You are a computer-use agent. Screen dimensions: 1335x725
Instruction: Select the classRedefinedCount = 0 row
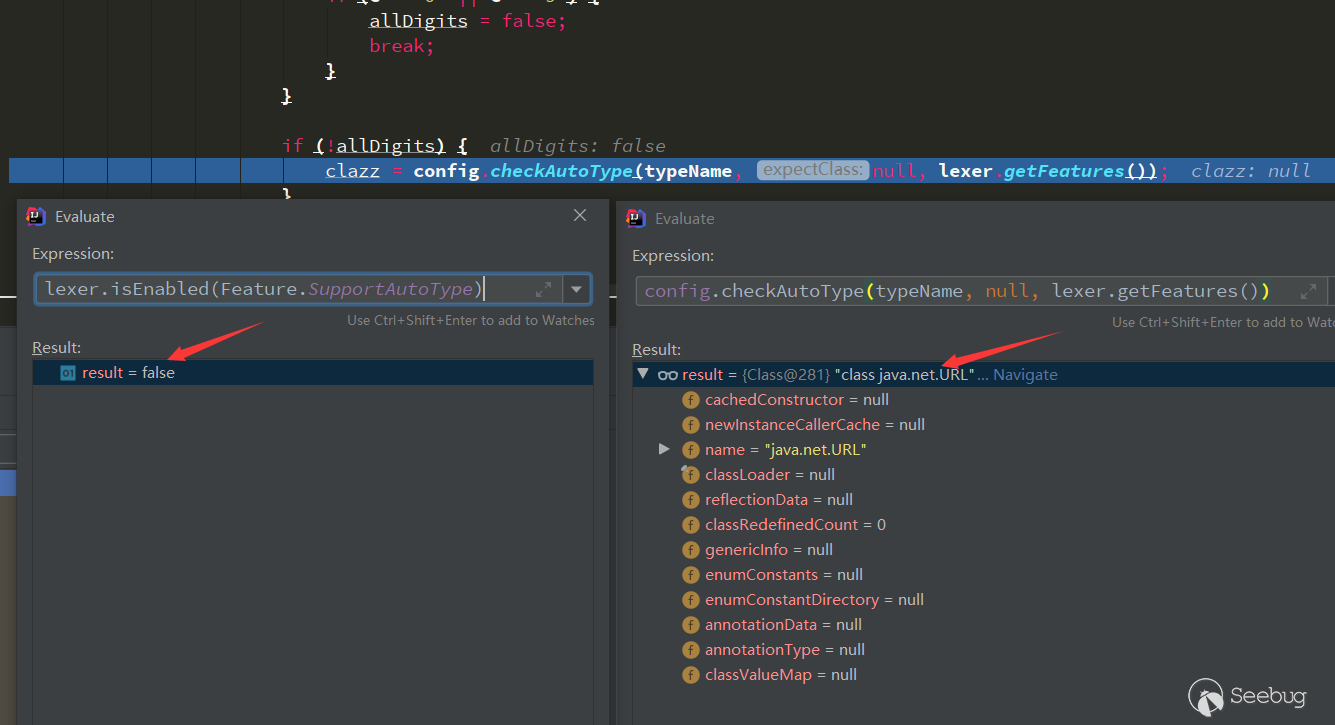coord(795,525)
